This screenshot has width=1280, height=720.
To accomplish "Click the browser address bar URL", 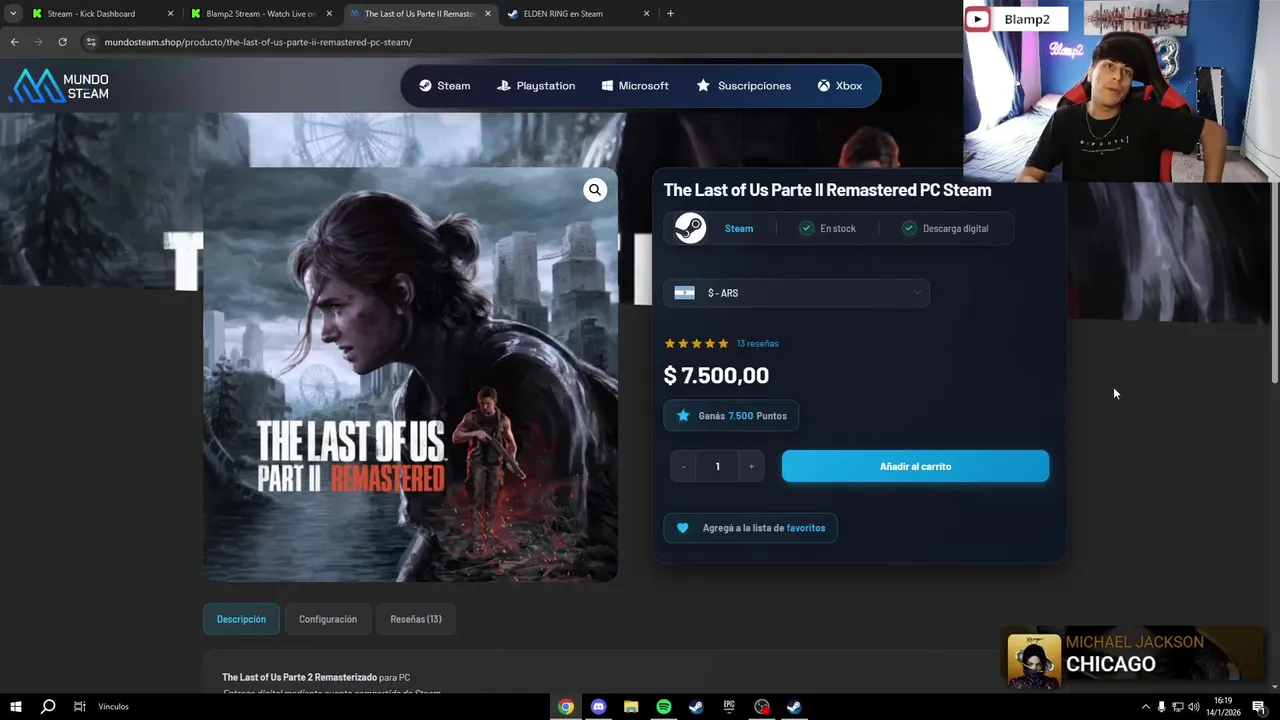I will tap(258, 42).
